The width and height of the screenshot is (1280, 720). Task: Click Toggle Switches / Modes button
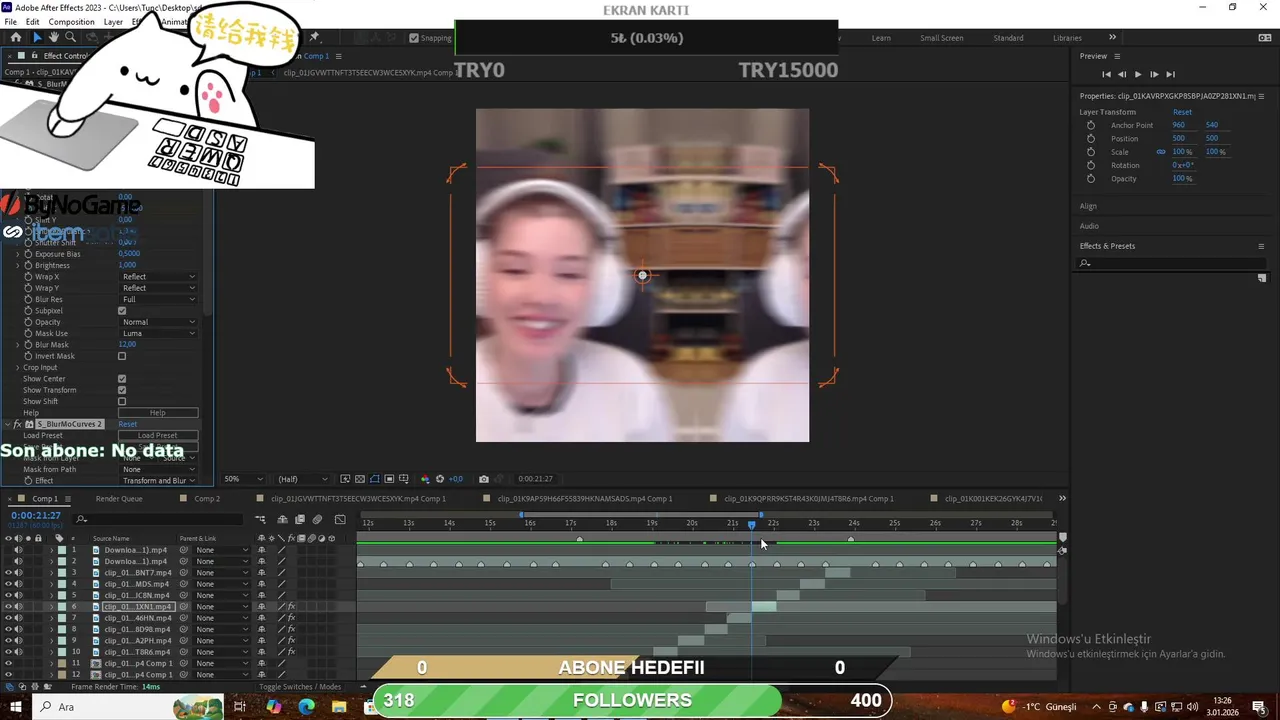(300, 687)
